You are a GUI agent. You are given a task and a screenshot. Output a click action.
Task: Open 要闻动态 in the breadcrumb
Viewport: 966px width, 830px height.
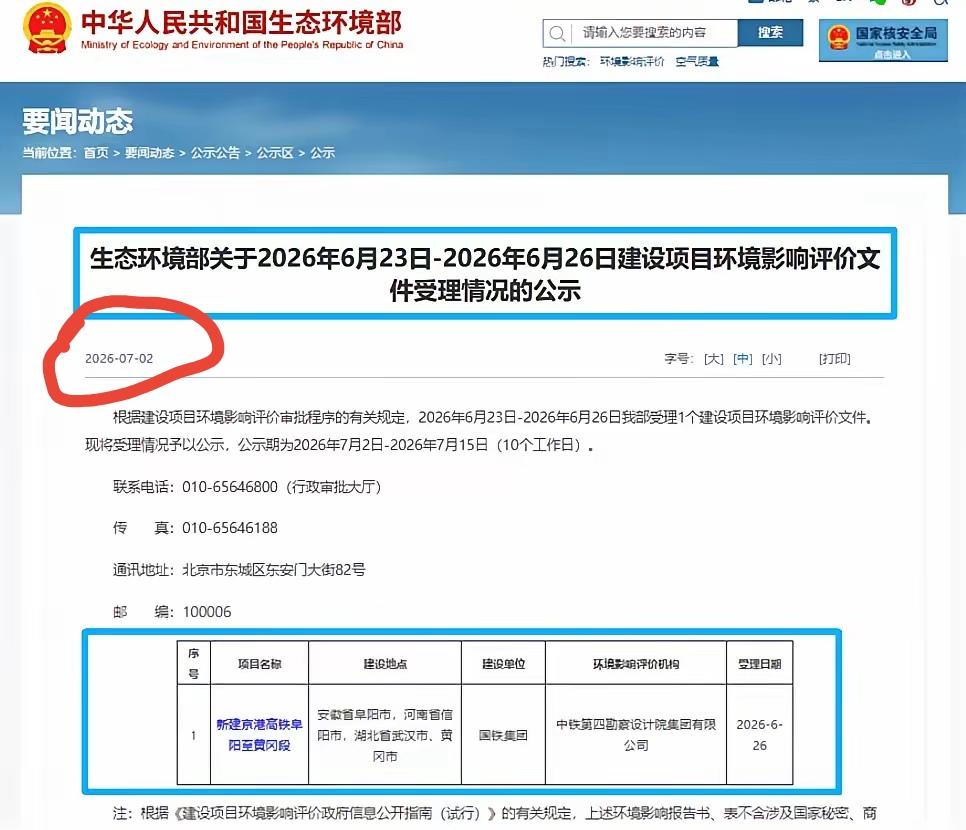point(149,153)
